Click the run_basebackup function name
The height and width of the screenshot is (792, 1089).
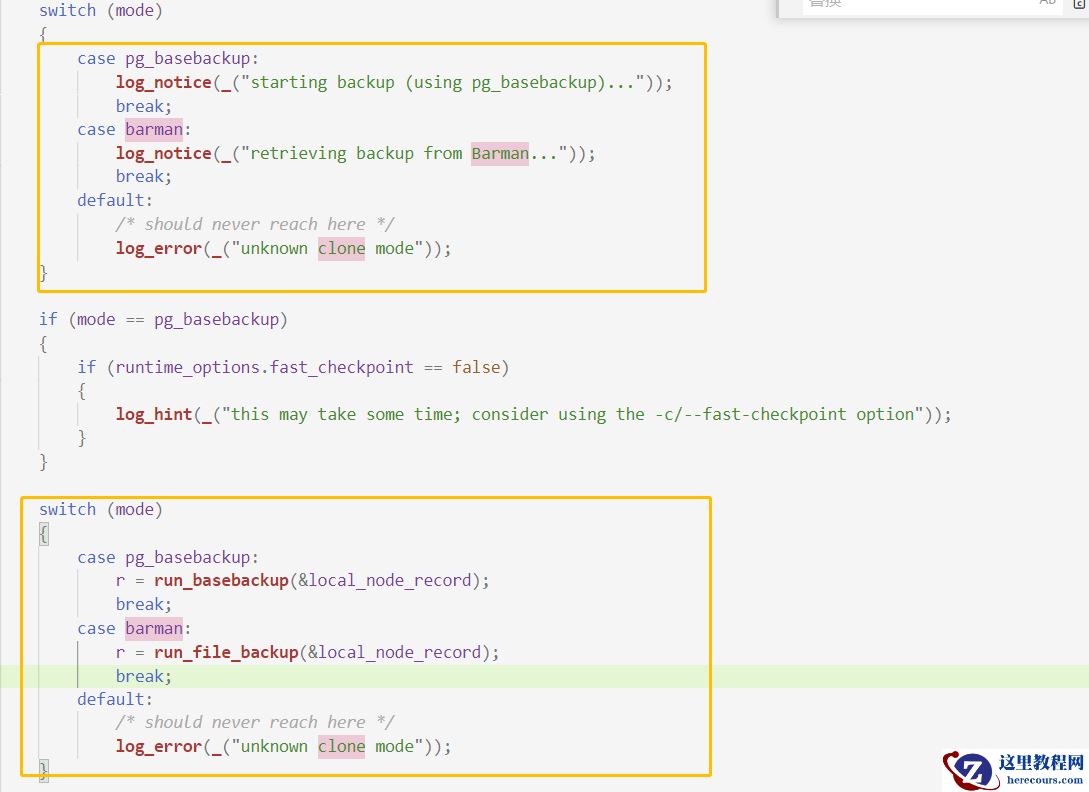click(x=222, y=581)
